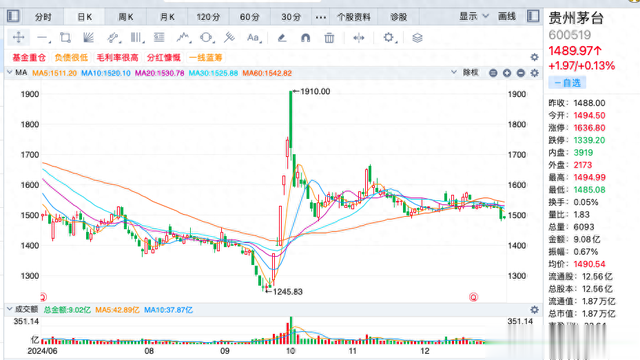Activate the magnet snap tool
640x360 pixels.
pyautogui.click(x=305, y=38)
